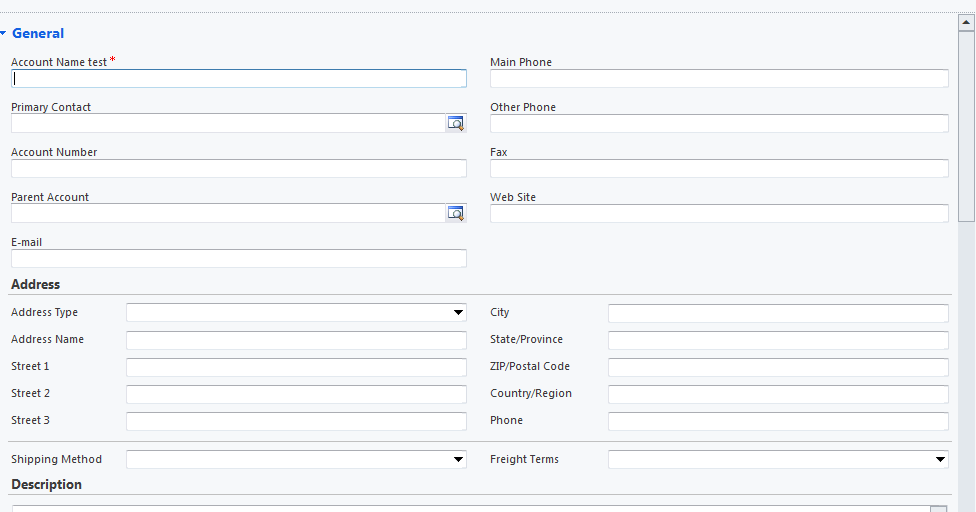Select the Other Phone input box
This screenshot has width=976, height=512.
719,123
